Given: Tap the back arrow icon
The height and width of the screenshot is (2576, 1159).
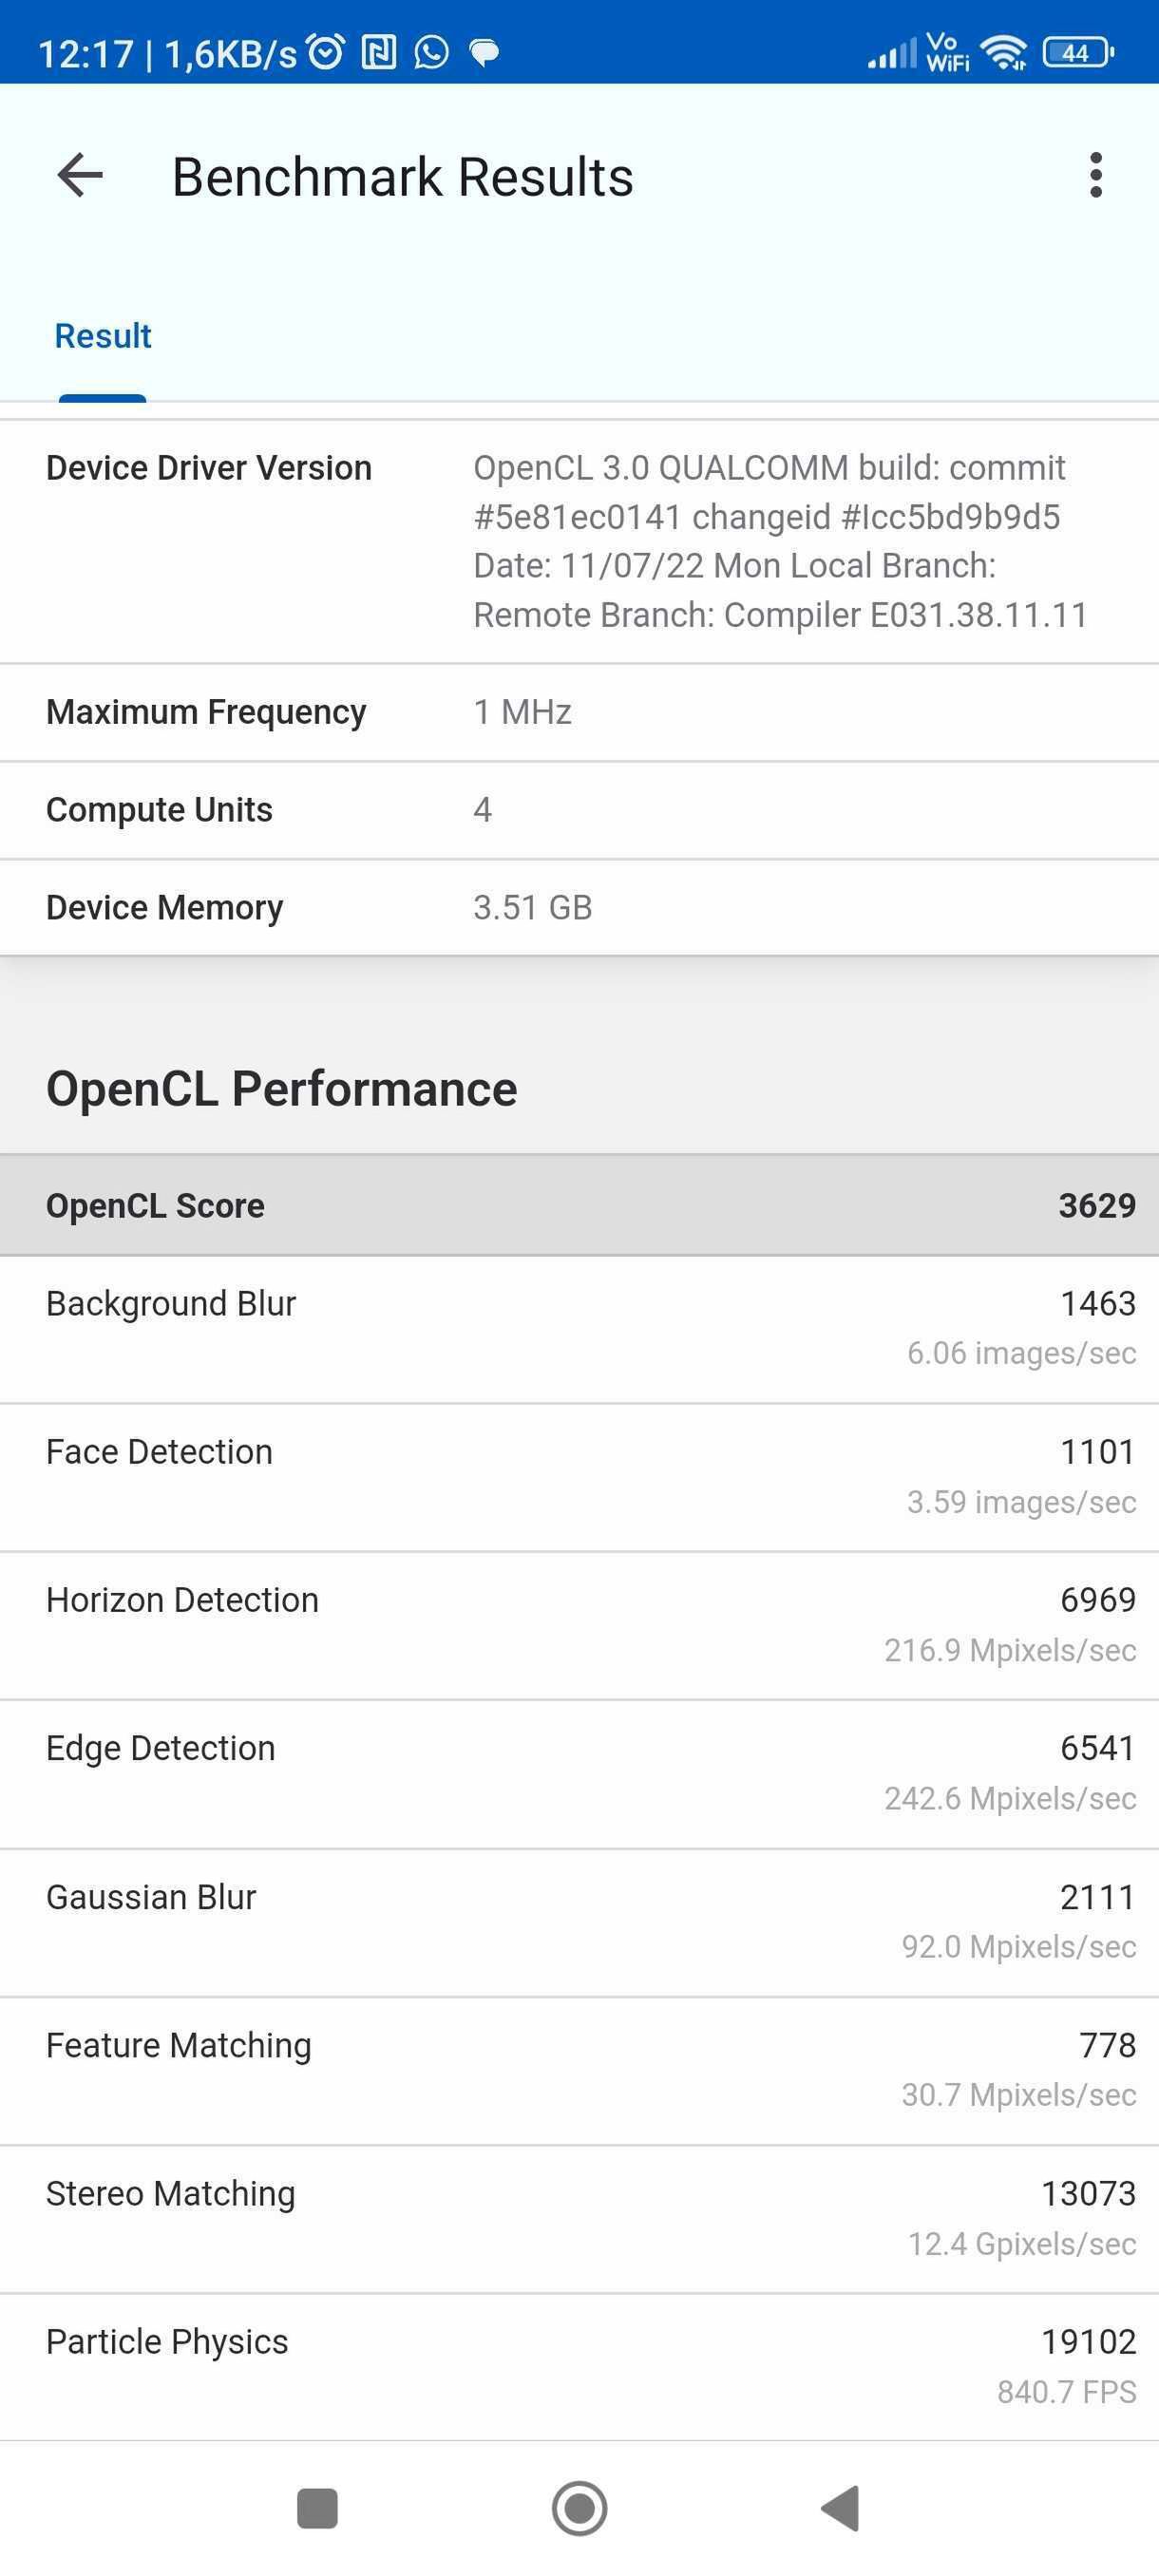Looking at the screenshot, I should [x=80, y=176].
